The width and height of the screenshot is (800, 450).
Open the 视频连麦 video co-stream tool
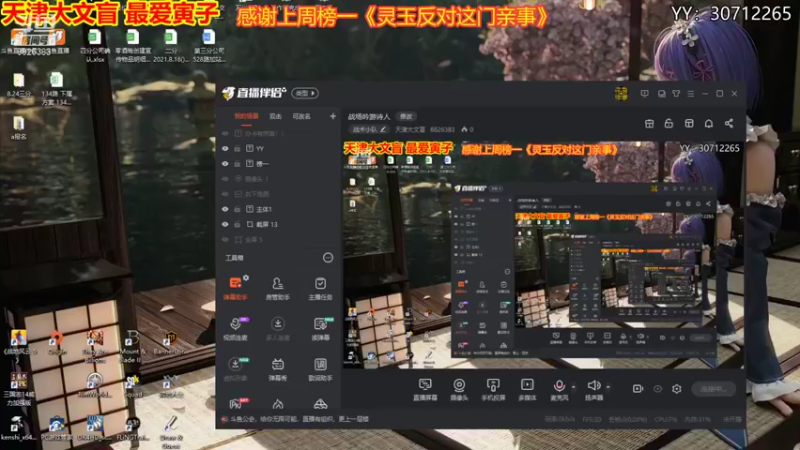(x=235, y=329)
